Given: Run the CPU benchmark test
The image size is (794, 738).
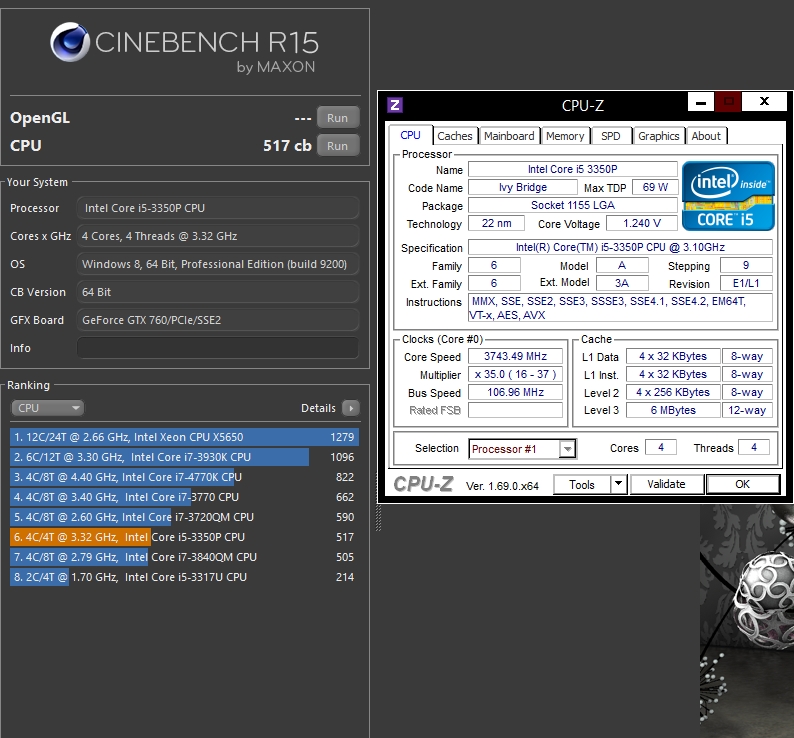Looking at the screenshot, I should click(337, 146).
